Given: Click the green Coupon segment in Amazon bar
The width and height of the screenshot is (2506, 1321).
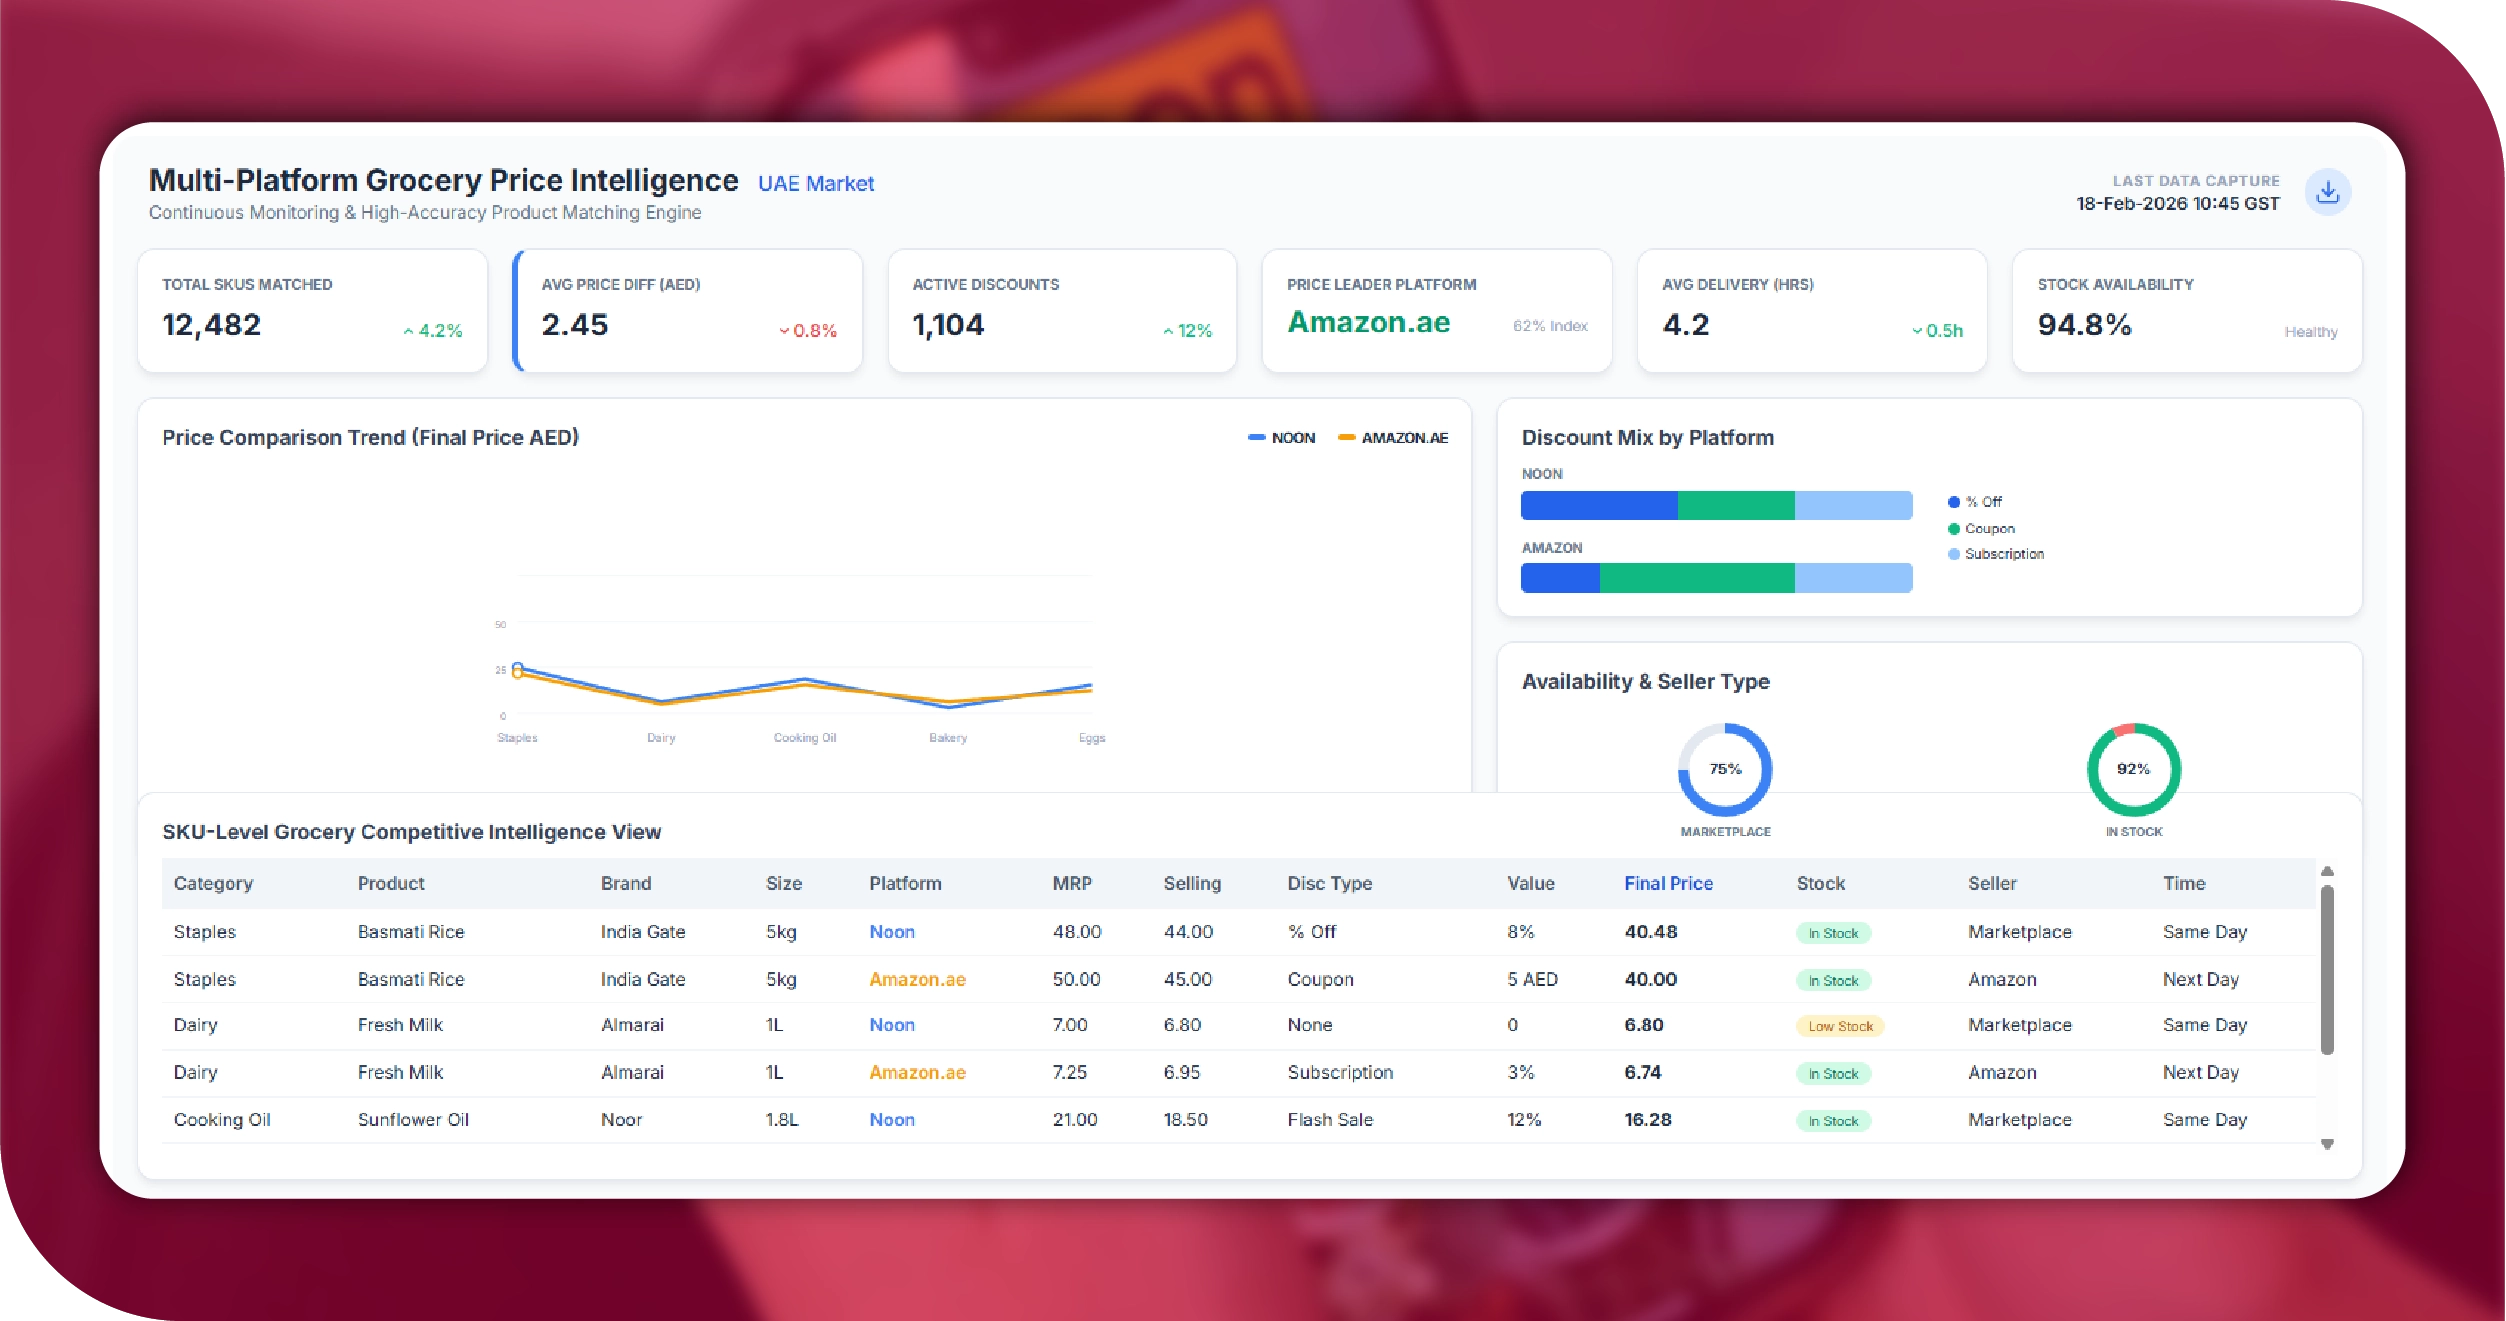Looking at the screenshot, I should click(1696, 578).
